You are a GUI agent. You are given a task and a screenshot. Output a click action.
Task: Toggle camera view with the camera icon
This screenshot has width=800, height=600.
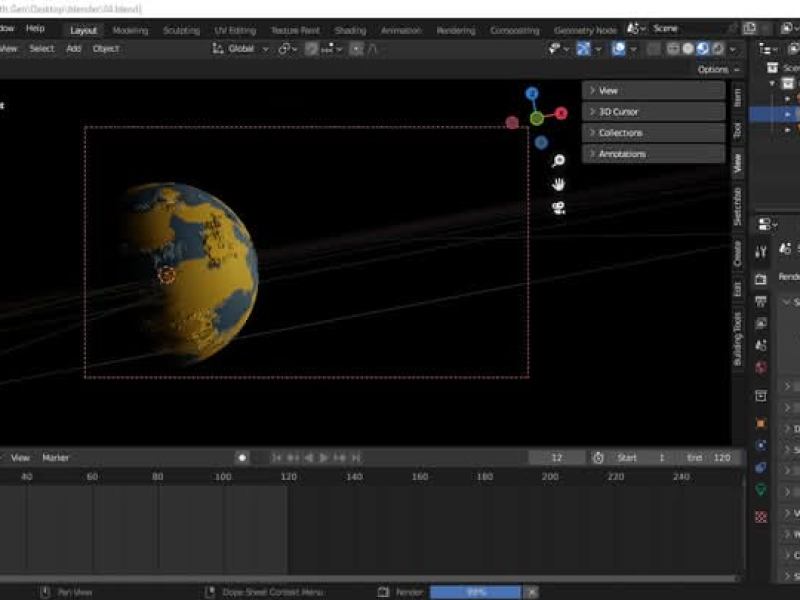(559, 208)
